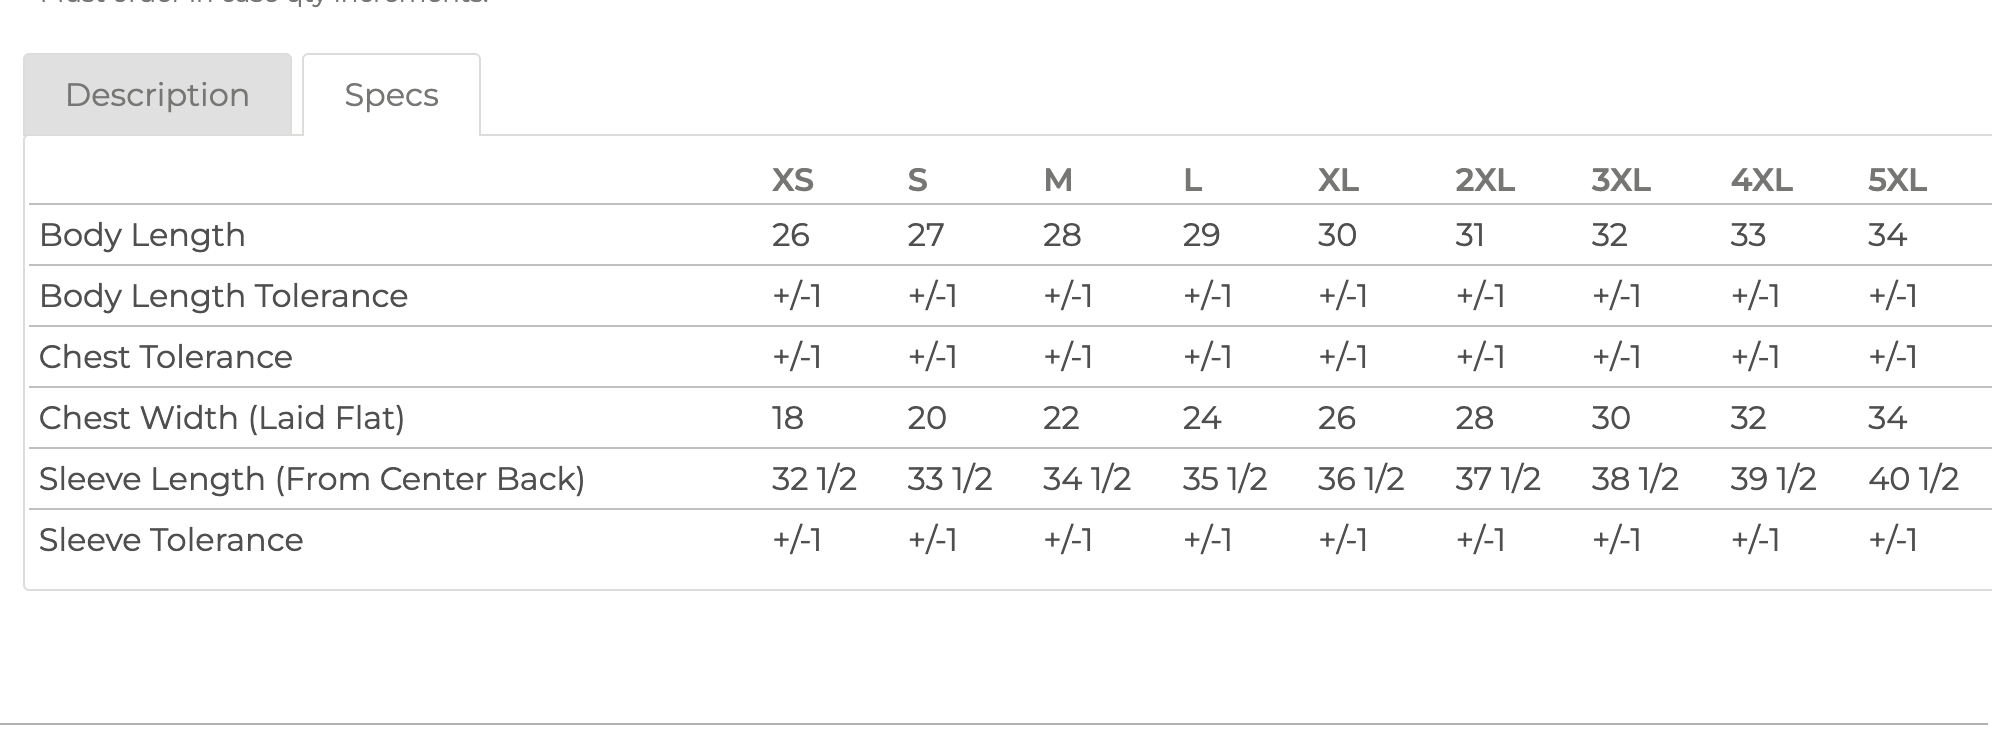Click the XS size column header
The image size is (1992, 746).
click(792, 180)
